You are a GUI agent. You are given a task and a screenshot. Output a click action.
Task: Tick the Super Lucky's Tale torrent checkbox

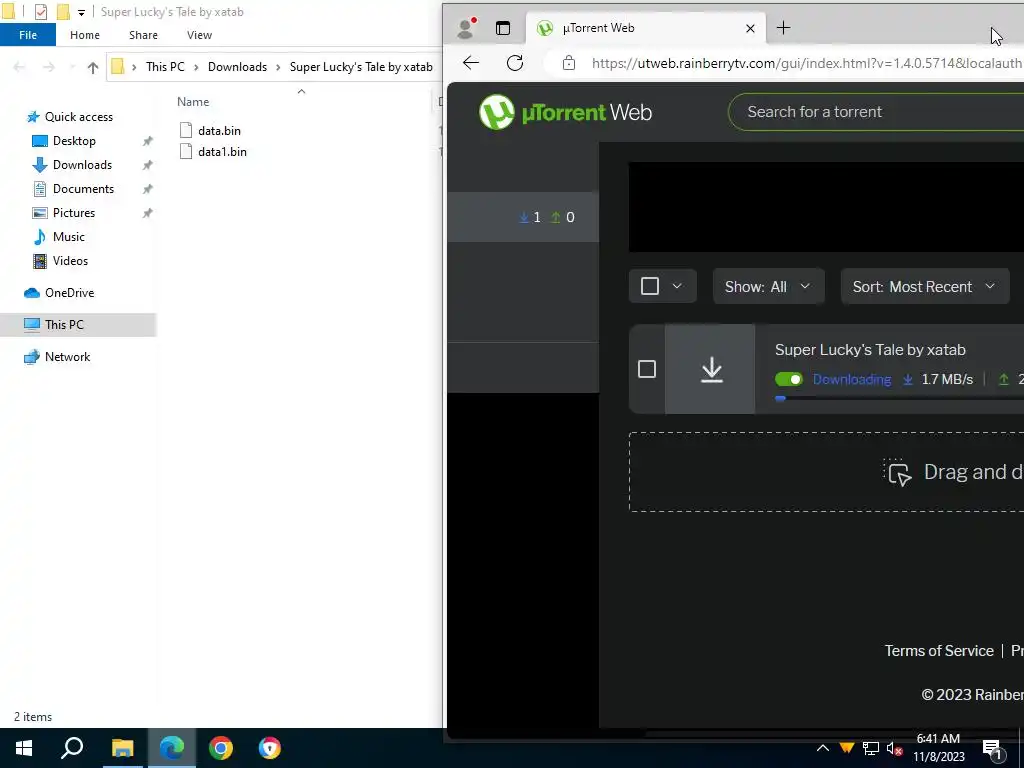point(647,369)
